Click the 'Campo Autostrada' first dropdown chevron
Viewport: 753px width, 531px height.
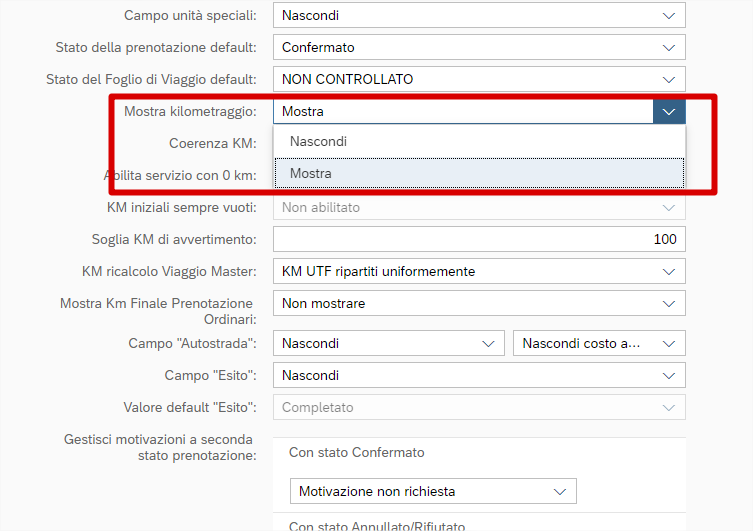click(489, 343)
